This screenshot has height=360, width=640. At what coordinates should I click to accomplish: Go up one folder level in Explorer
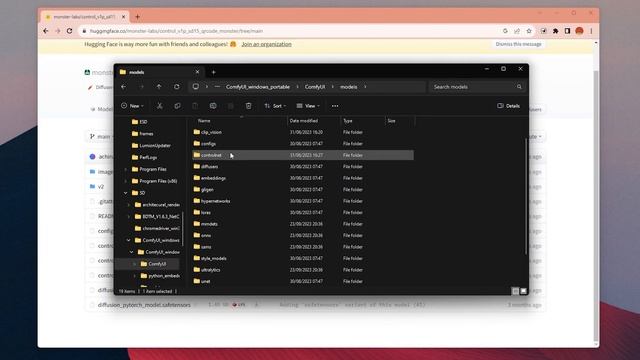(x=159, y=87)
